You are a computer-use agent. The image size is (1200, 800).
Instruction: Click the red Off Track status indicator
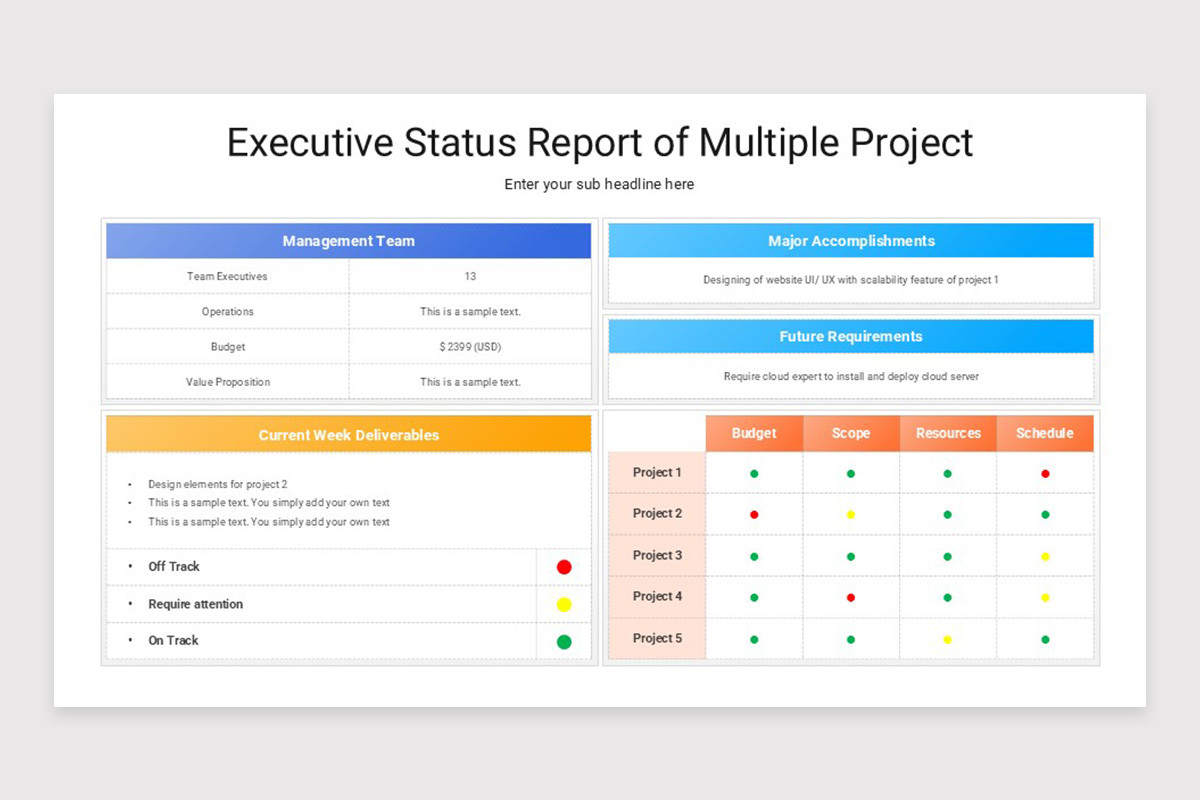563,566
